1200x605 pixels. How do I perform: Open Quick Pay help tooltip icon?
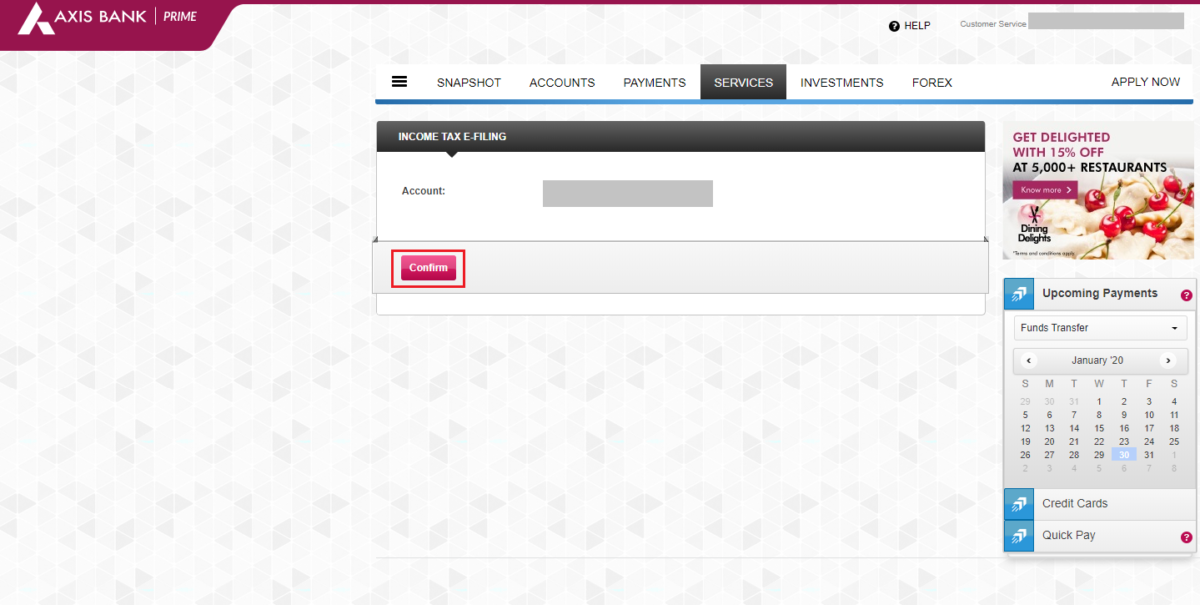(1186, 537)
